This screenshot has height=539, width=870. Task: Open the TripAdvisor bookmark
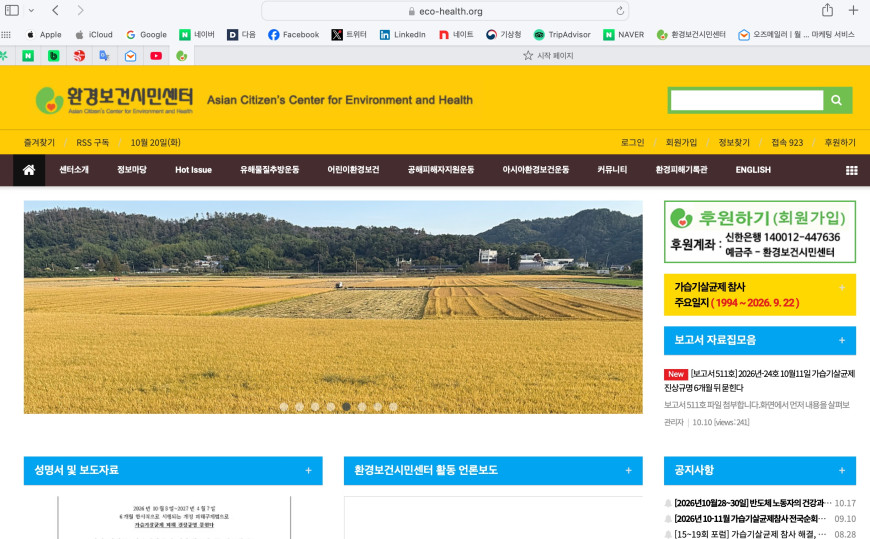click(562, 34)
